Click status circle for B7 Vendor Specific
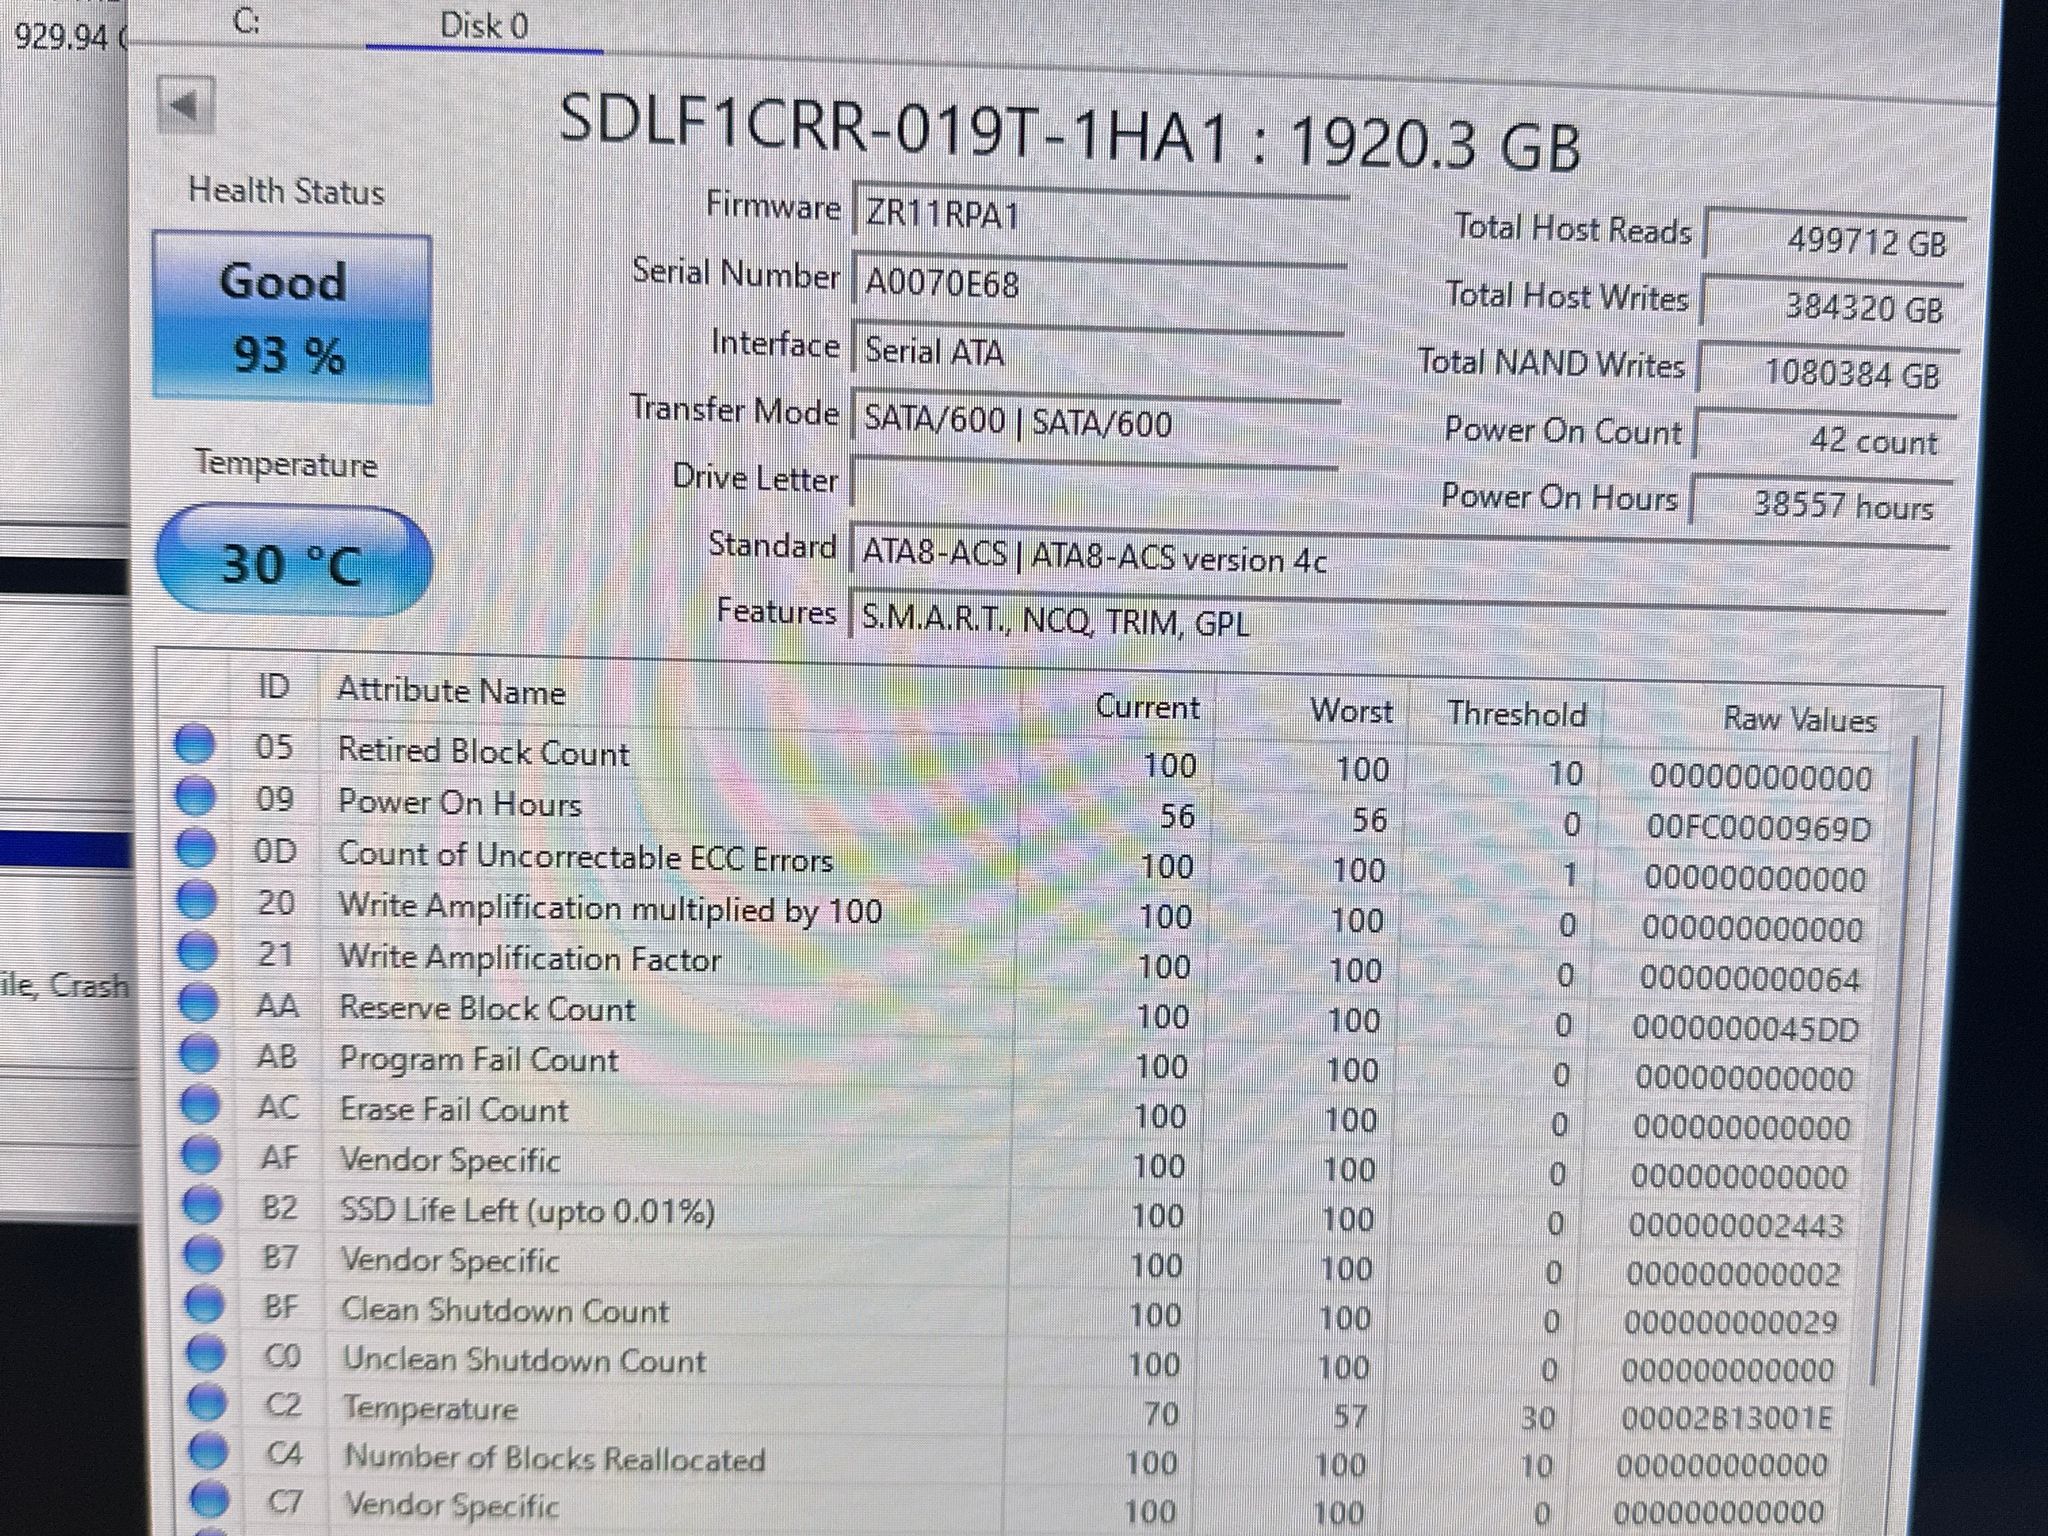The image size is (2048, 1536). 204,1255
